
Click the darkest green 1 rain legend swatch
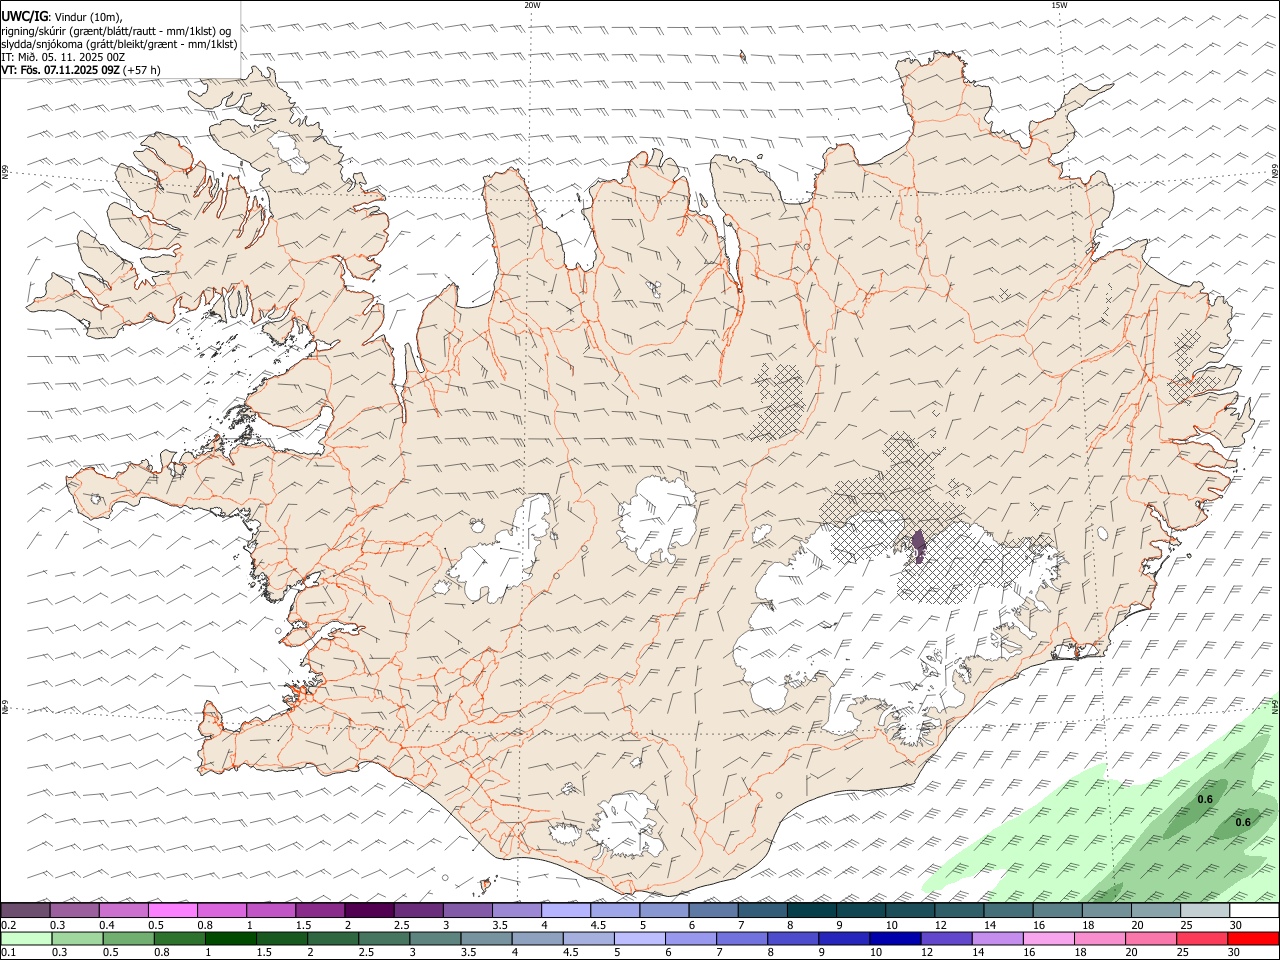[230, 939]
